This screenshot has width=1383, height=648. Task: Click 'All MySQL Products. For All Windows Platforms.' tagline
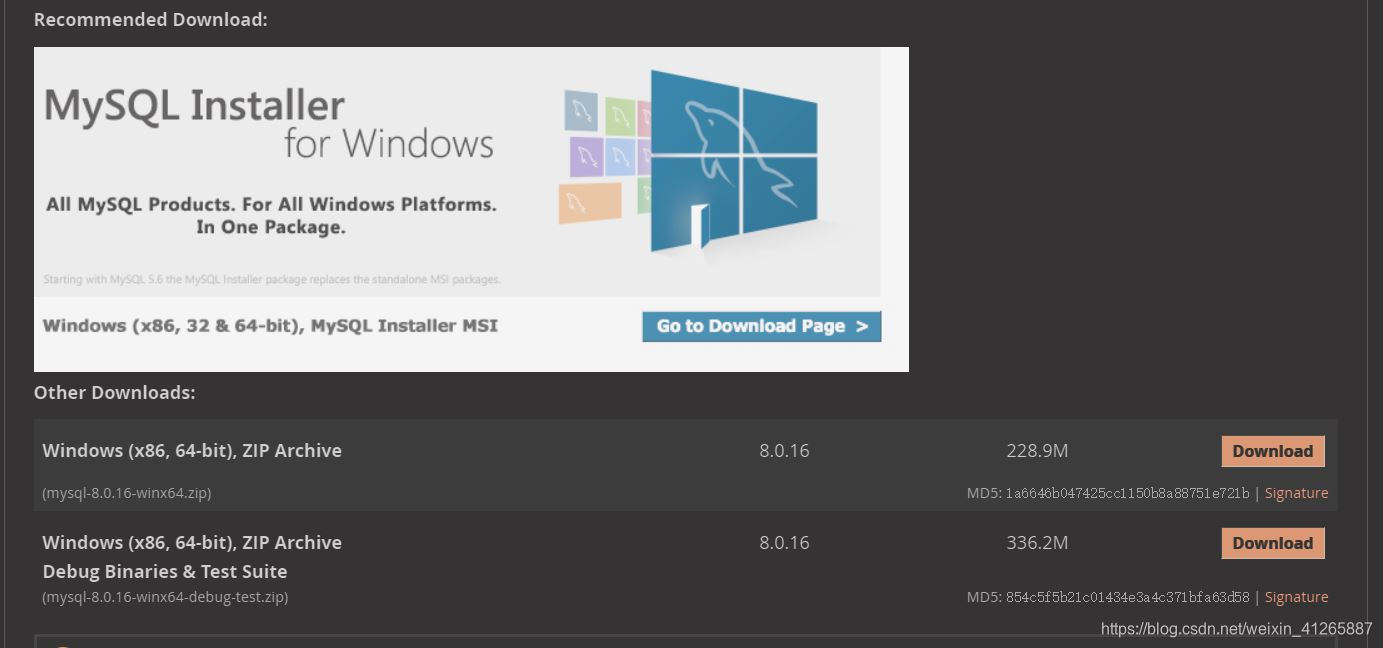(x=271, y=204)
